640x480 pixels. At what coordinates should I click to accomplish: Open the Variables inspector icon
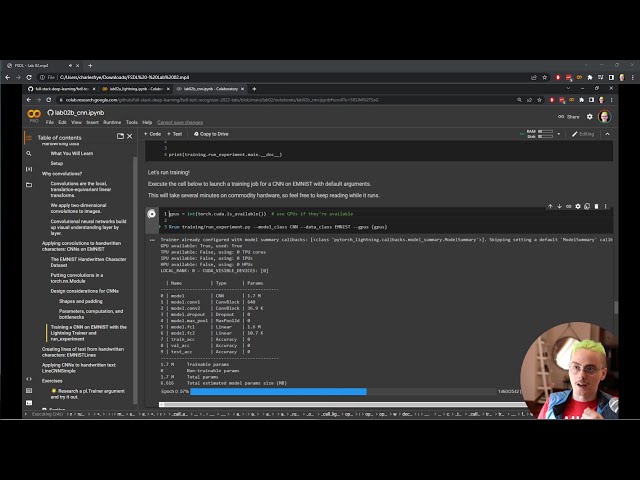coord(29,169)
